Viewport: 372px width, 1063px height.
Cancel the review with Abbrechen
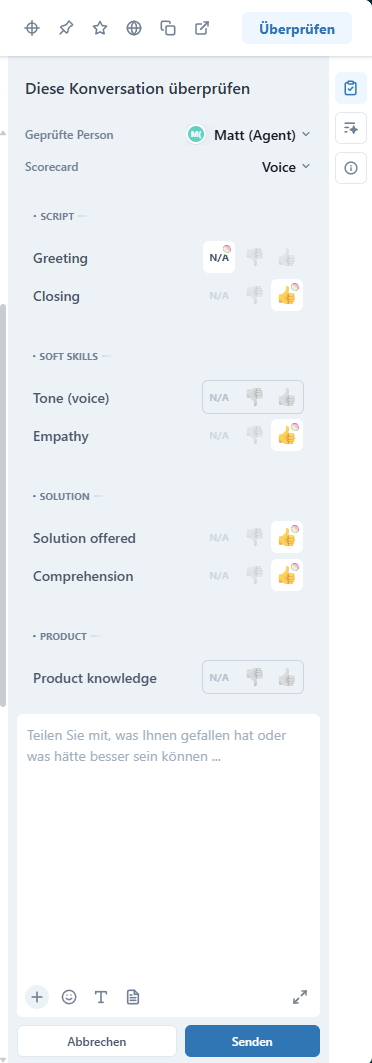click(97, 1041)
